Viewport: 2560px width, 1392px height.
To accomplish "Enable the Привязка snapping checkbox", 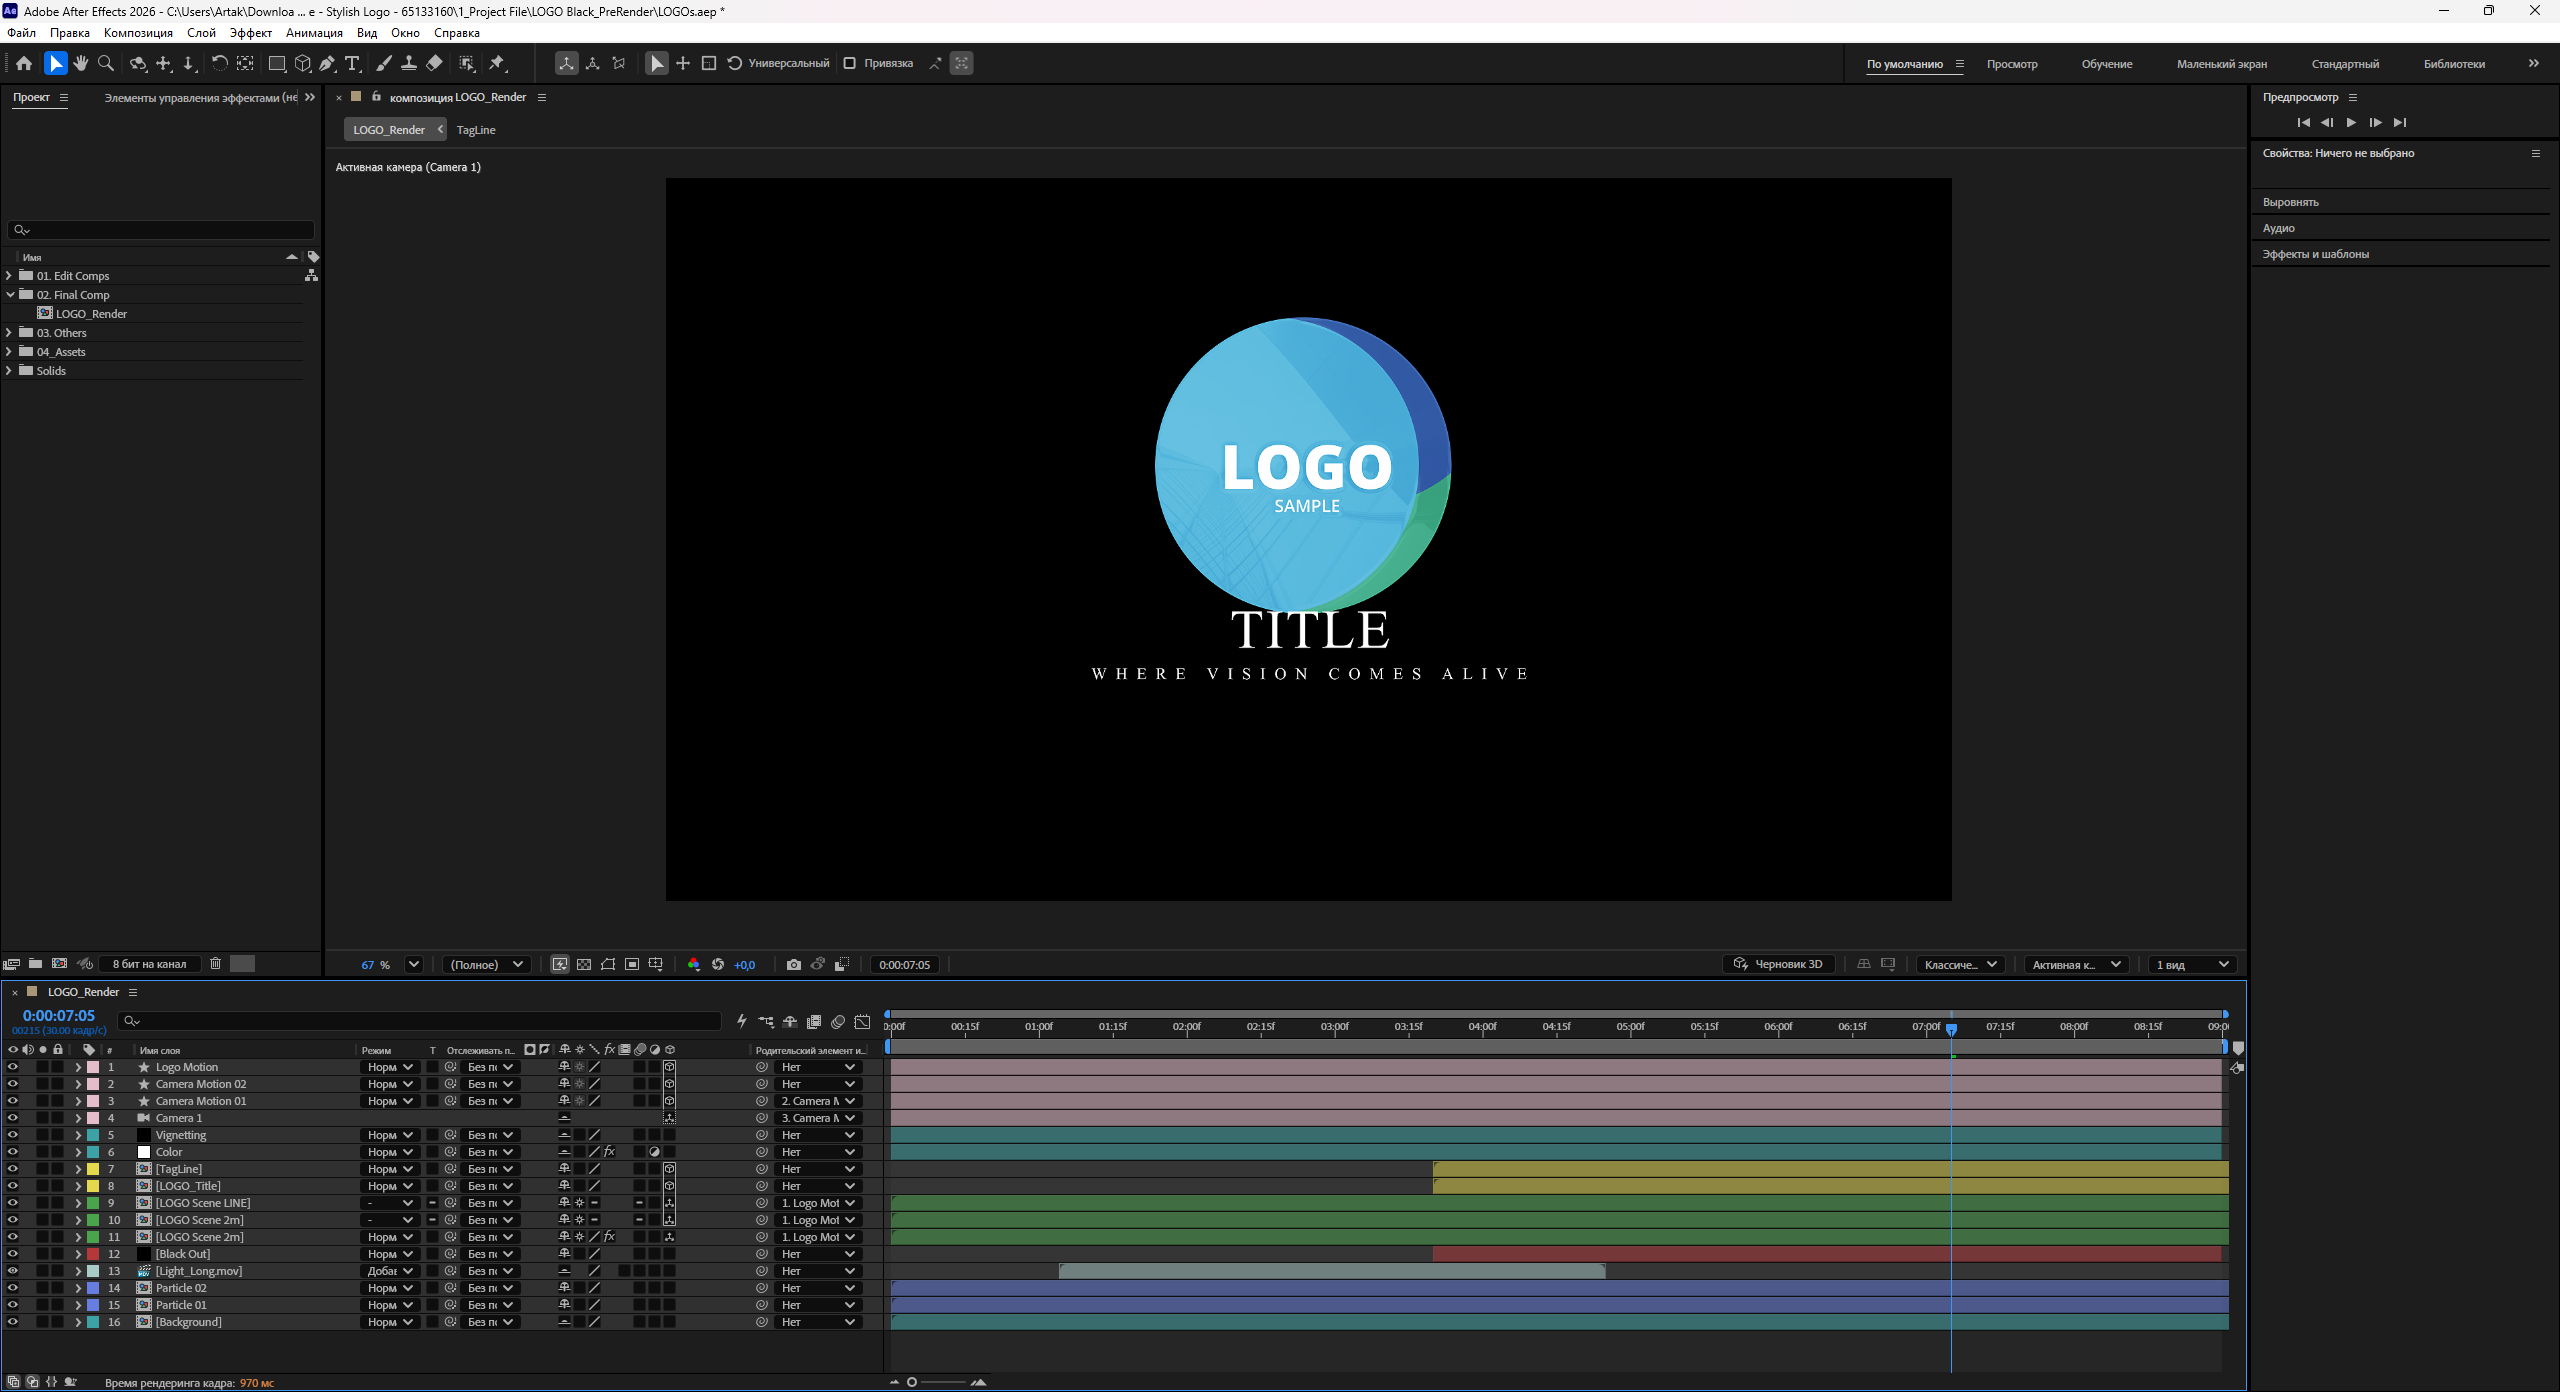I will click(x=849, y=63).
